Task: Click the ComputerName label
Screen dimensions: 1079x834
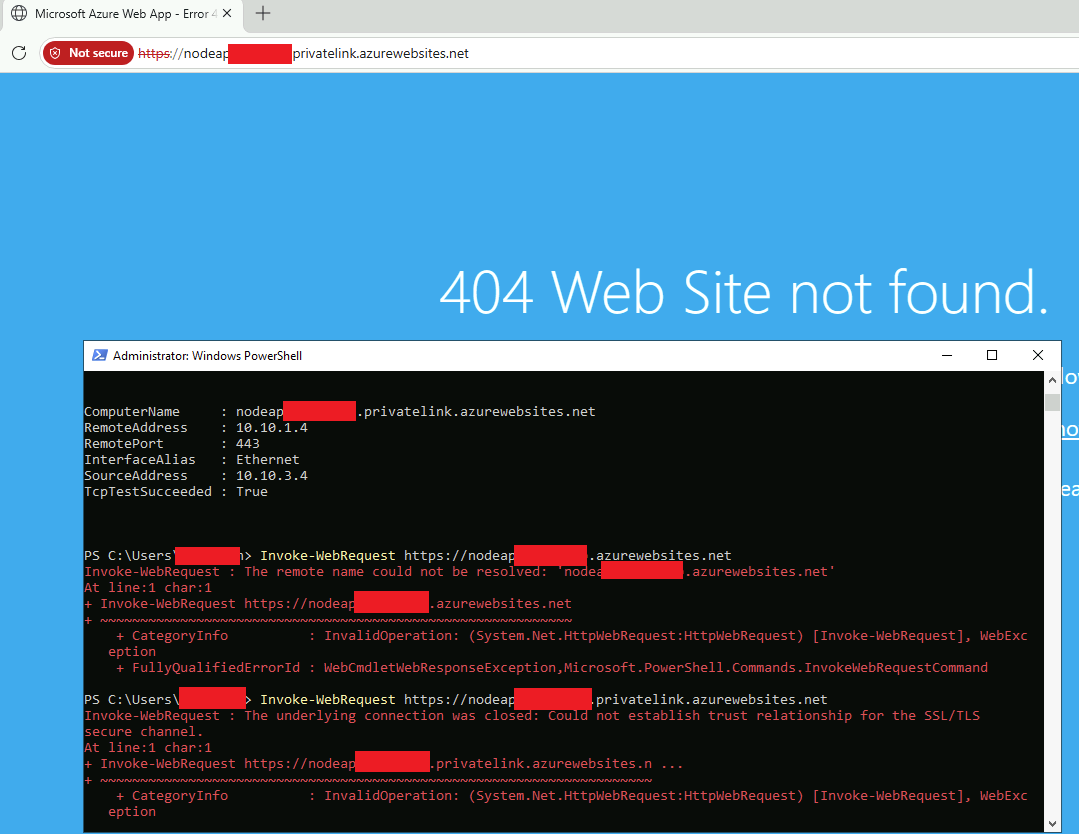Action: (x=131, y=411)
